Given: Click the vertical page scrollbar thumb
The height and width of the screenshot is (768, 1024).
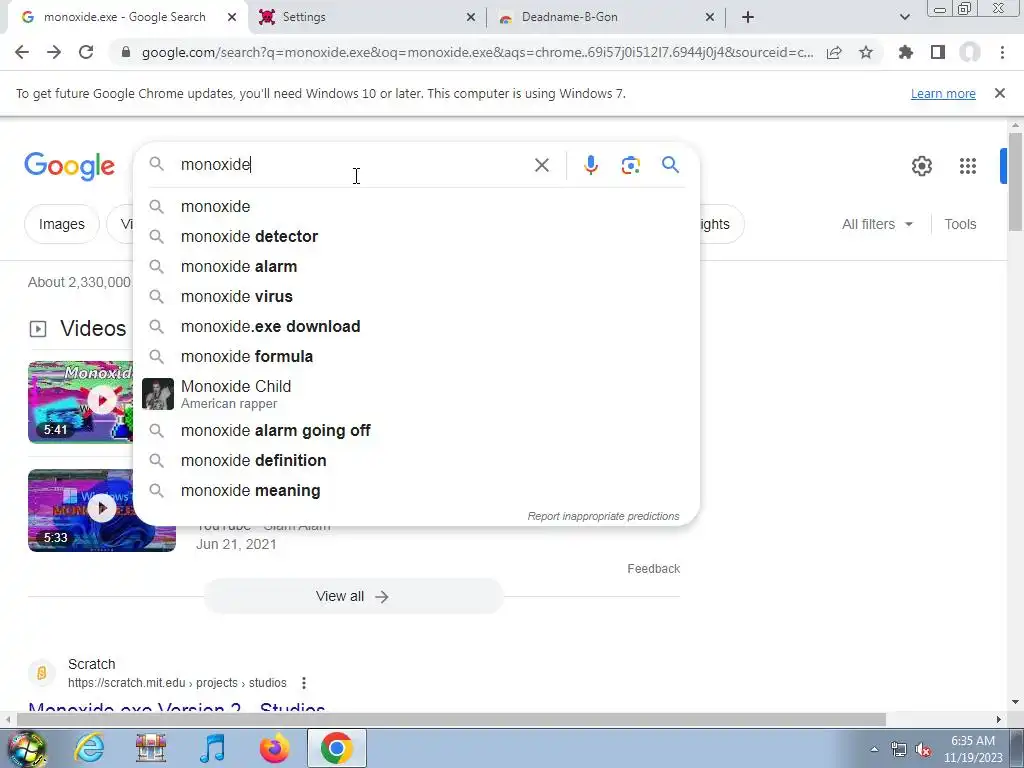Looking at the screenshot, I should pyautogui.click(x=1015, y=182).
